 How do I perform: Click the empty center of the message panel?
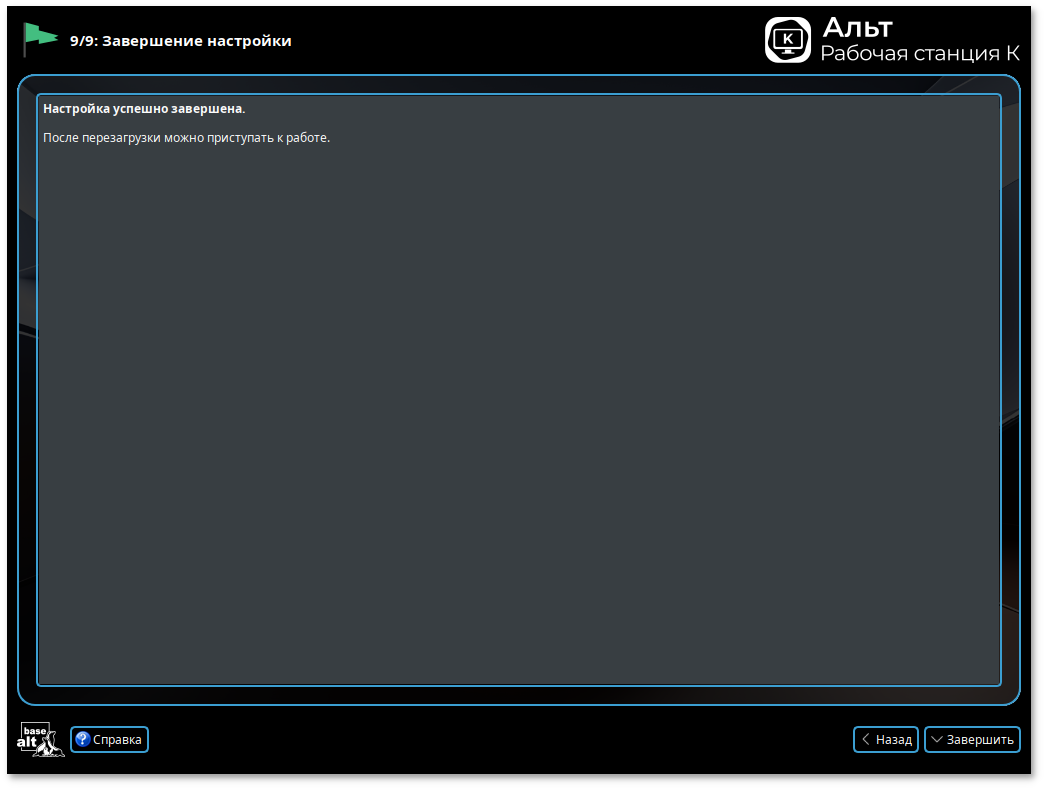(519, 400)
